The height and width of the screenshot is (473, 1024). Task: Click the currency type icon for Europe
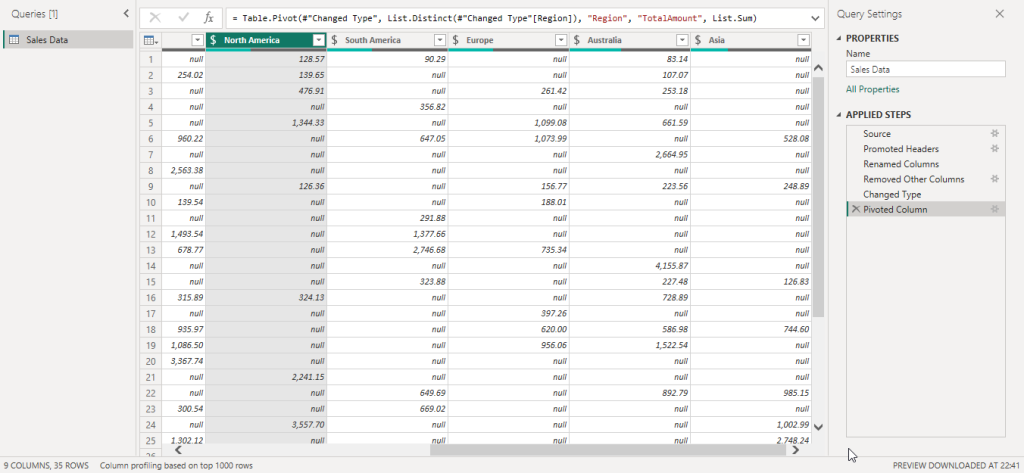tap(455, 41)
